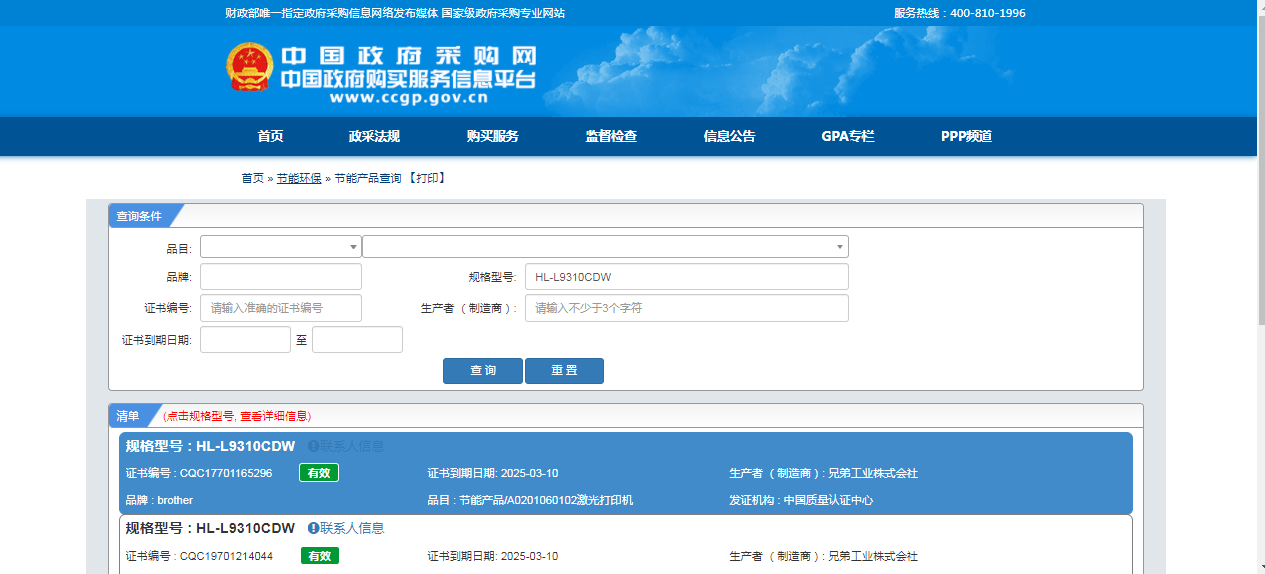Click 联系人信息 link in the second result

click(352, 528)
